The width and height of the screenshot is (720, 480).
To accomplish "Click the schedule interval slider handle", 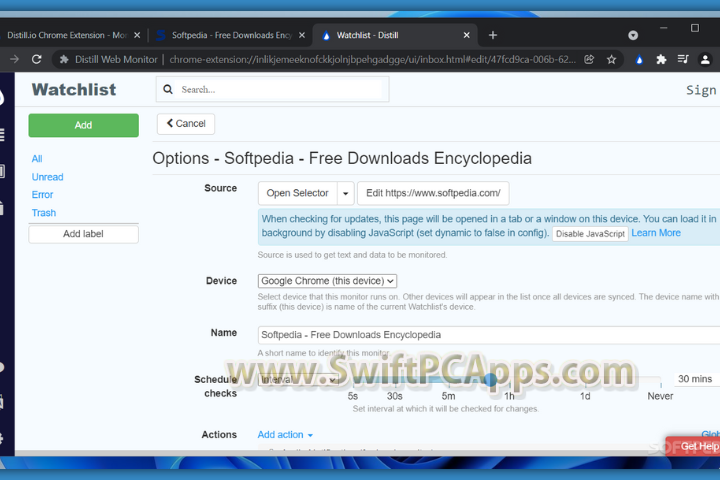I will click(x=490, y=379).
